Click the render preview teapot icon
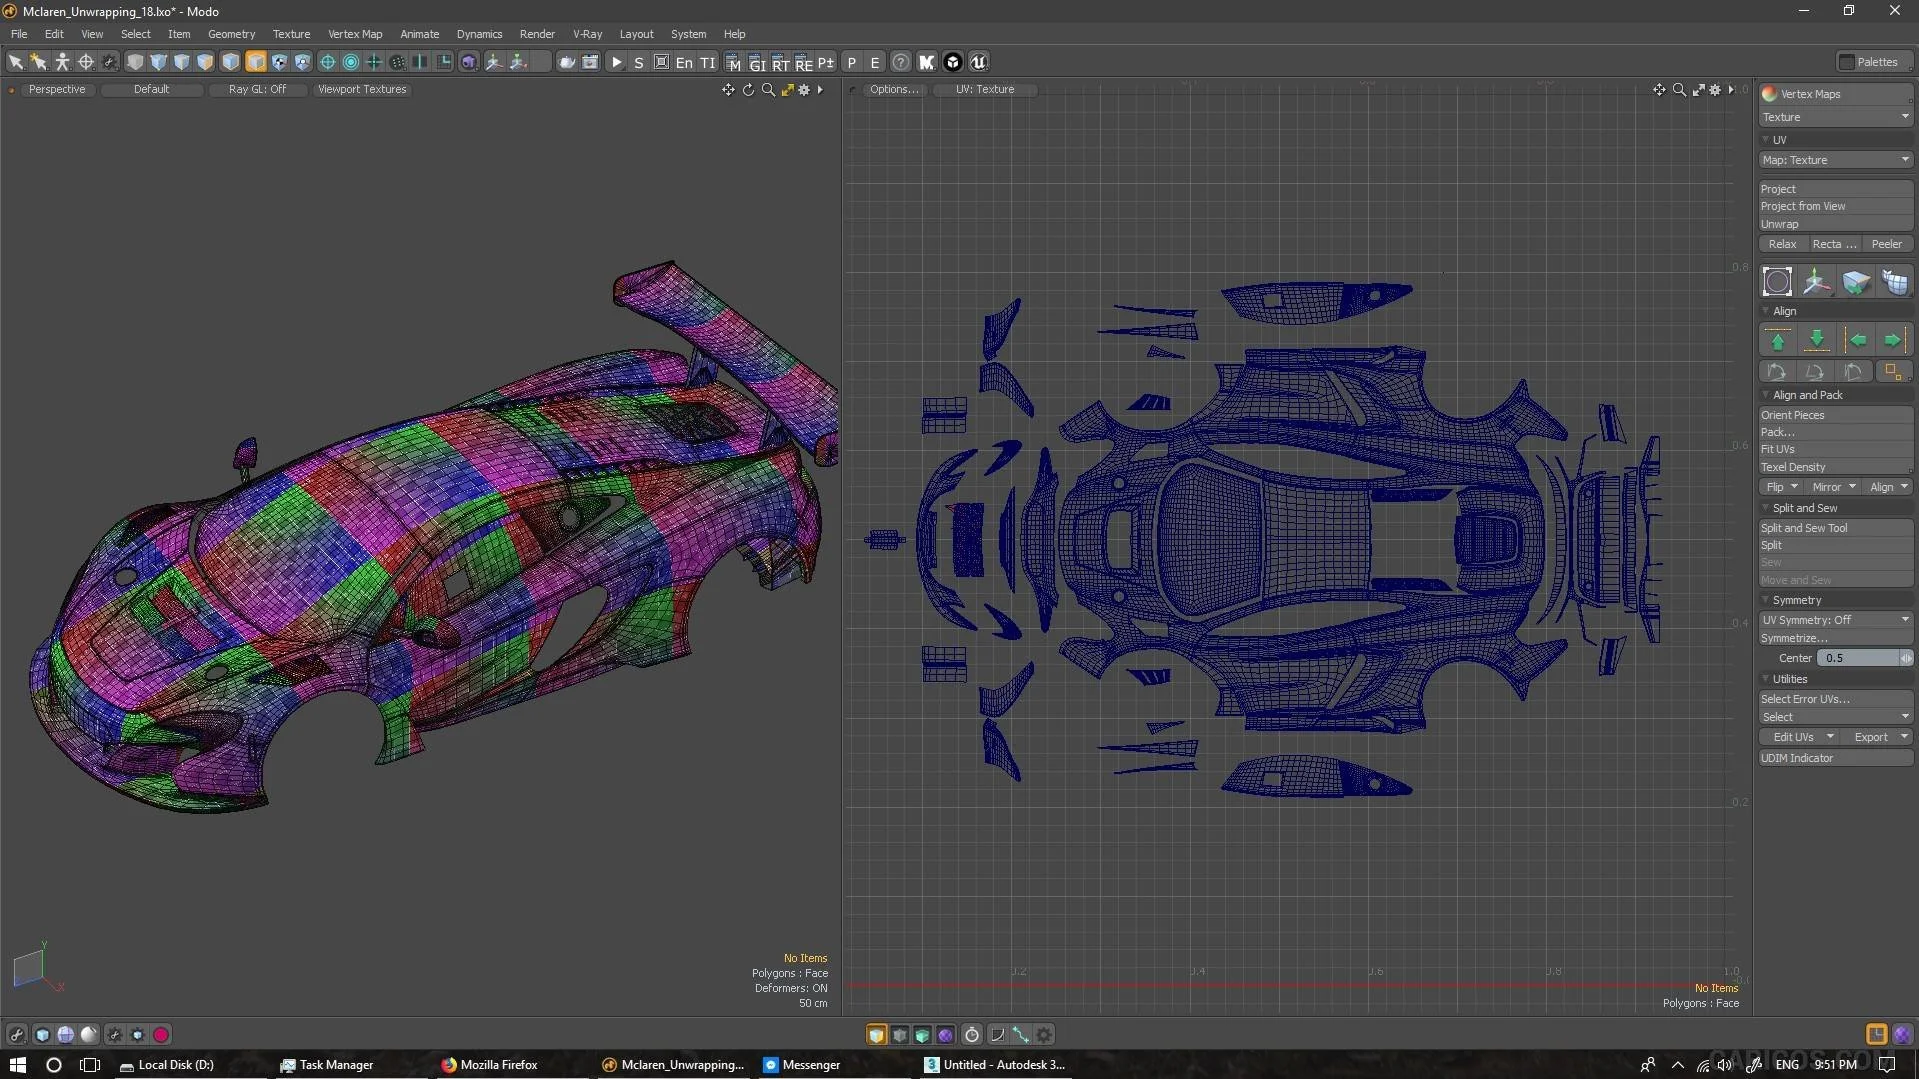The image size is (1919, 1079). point(565,61)
